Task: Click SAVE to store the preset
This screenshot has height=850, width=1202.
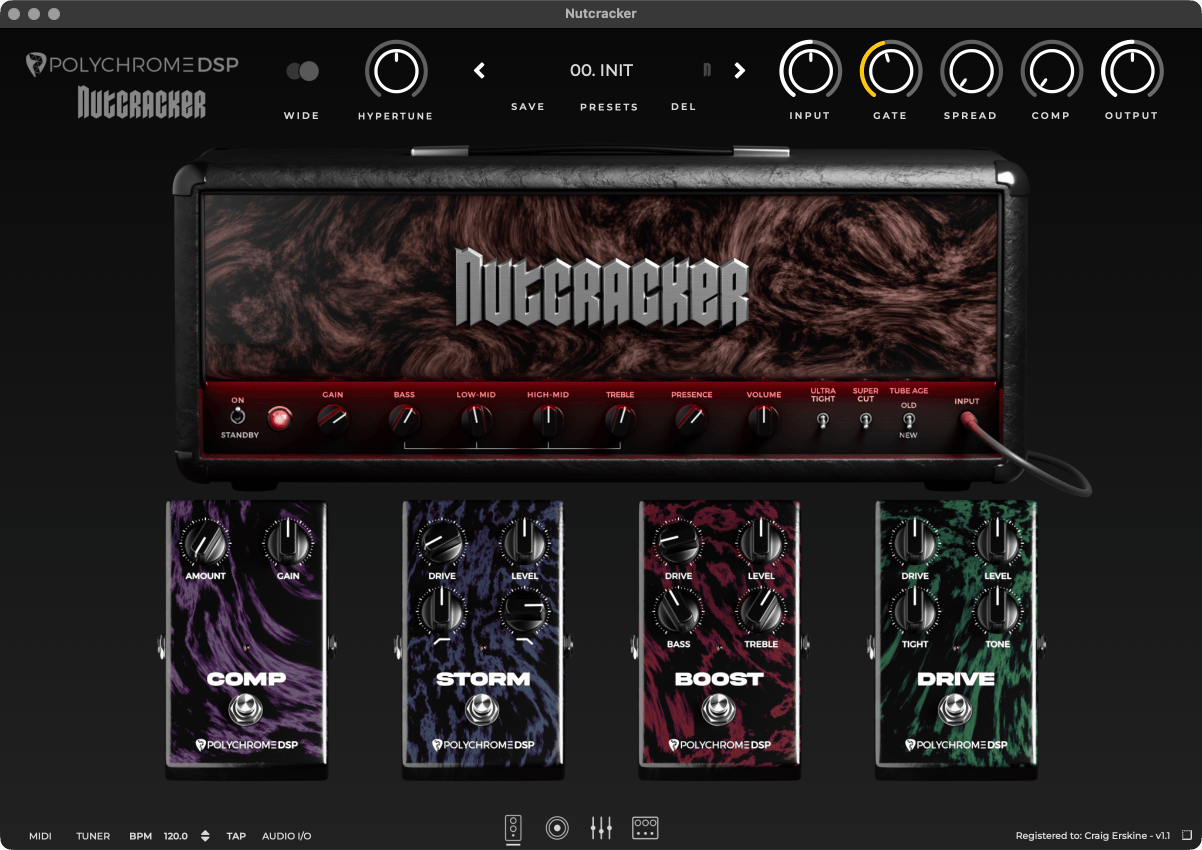Action: [528, 107]
